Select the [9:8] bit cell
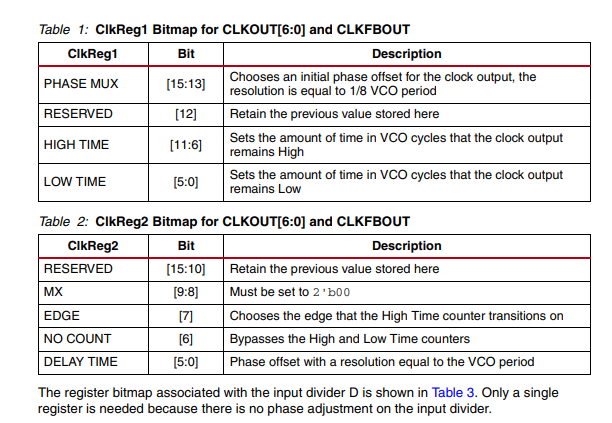 click(x=186, y=292)
